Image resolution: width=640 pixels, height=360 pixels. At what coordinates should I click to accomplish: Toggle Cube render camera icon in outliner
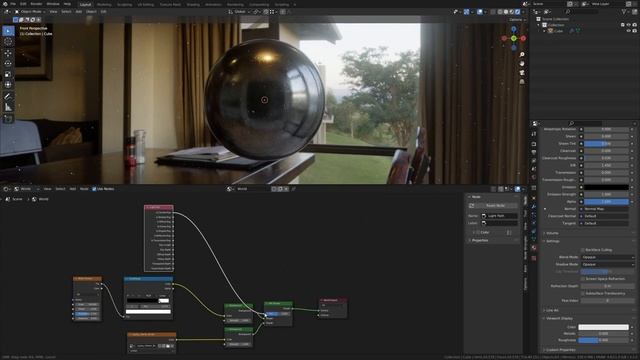pyautogui.click(x=635, y=31)
